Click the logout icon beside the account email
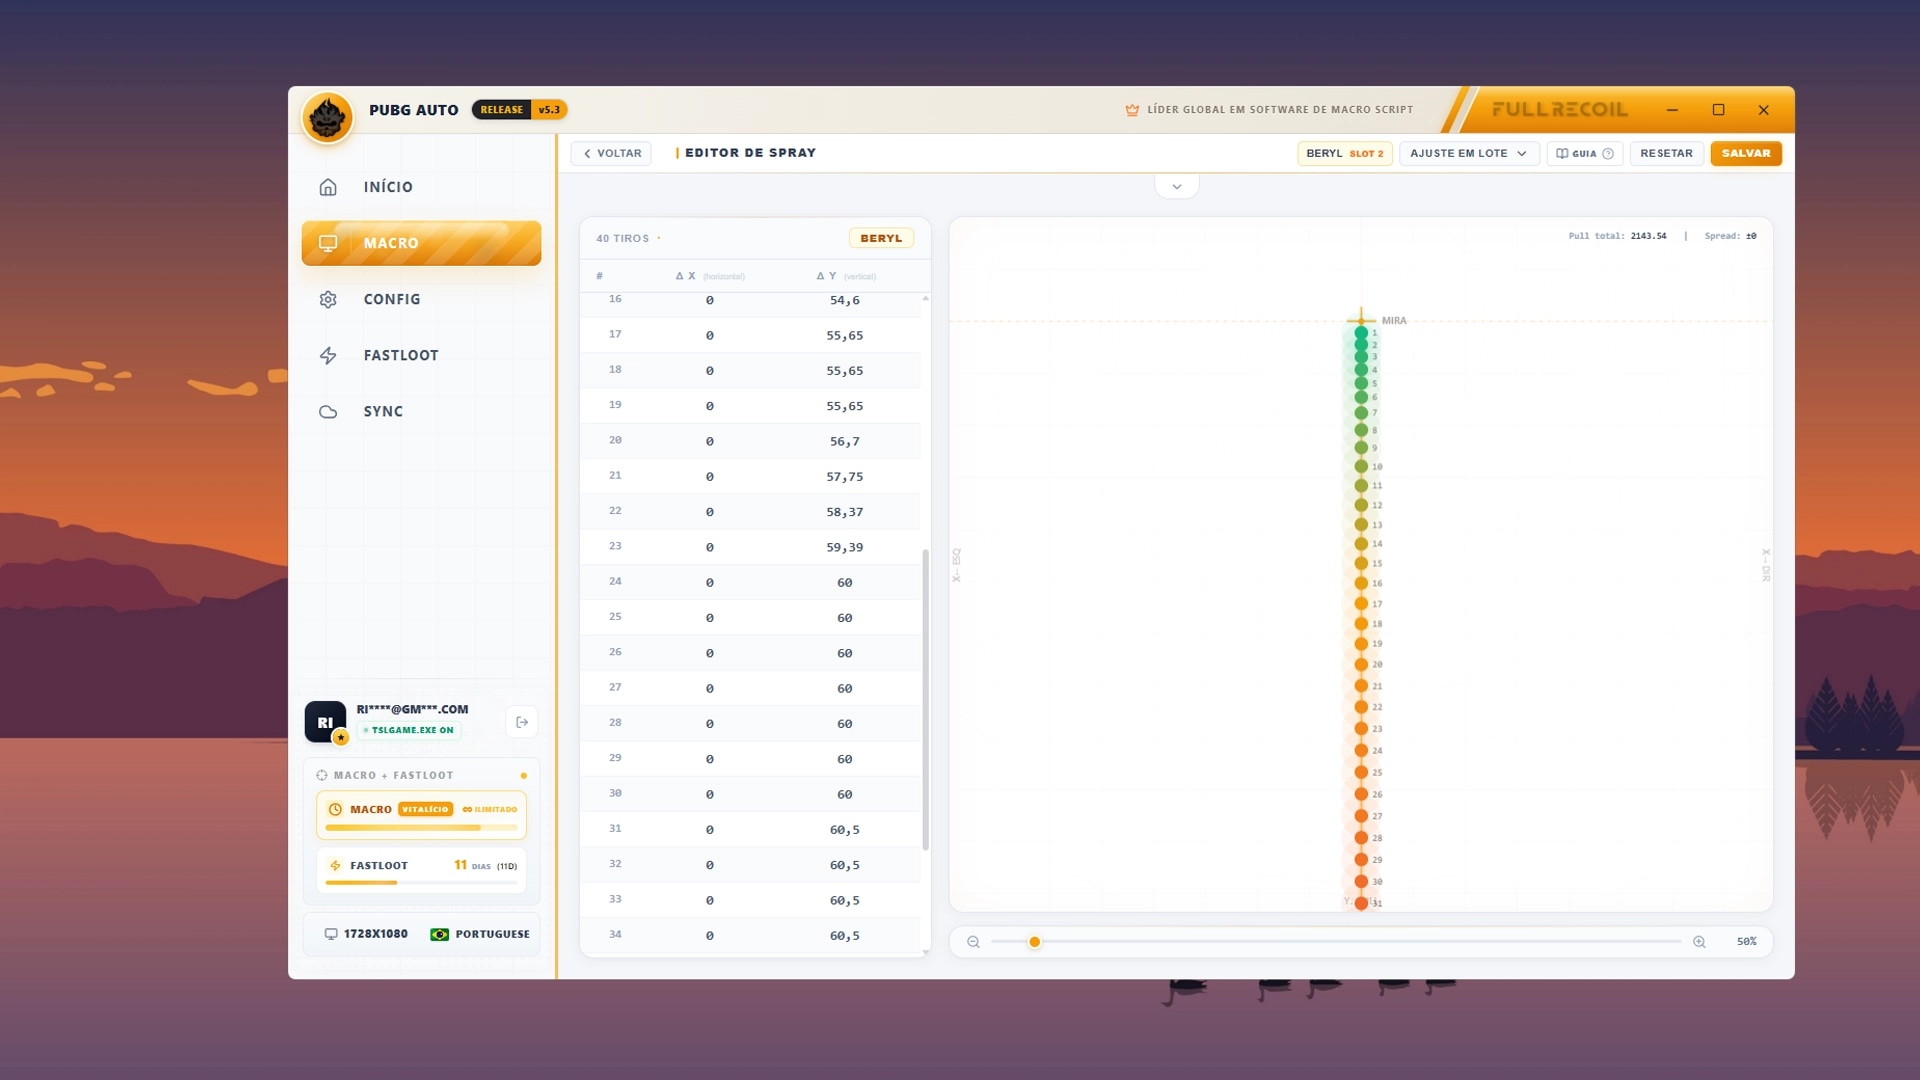The width and height of the screenshot is (1920, 1080). 522,722
